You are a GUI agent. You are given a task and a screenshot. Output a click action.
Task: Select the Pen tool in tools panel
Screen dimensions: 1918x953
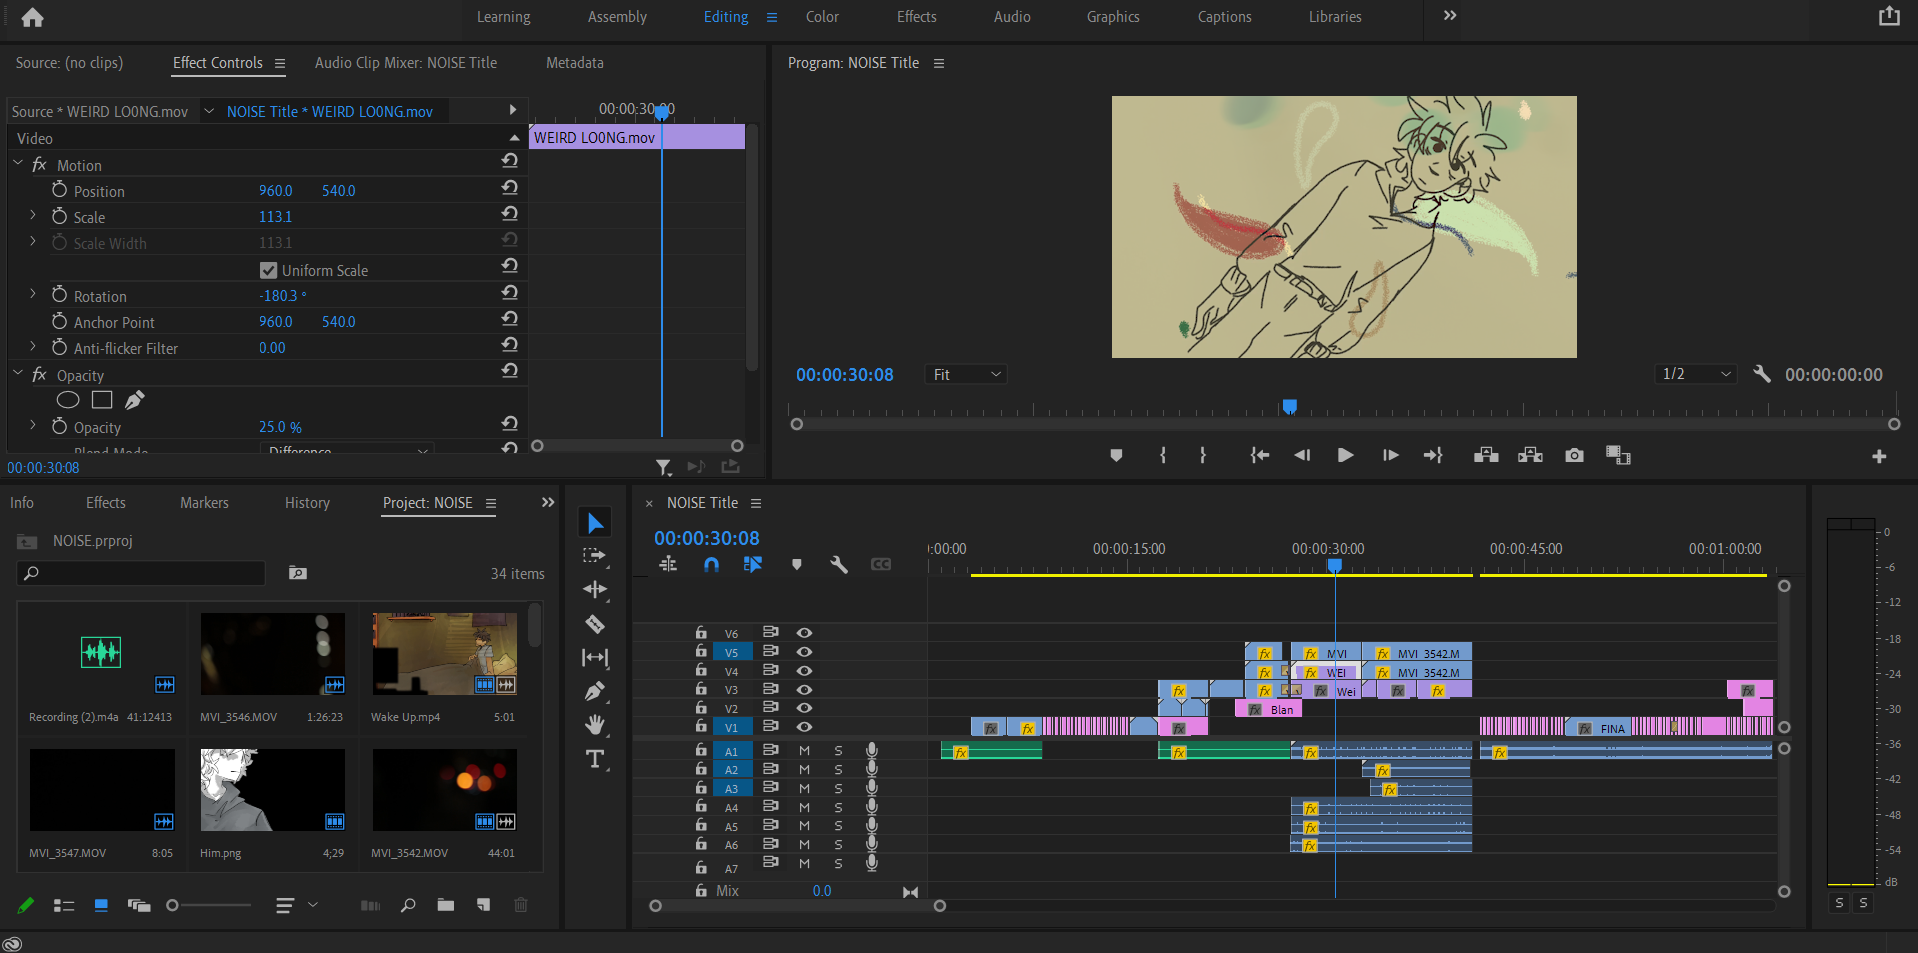[x=595, y=691]
